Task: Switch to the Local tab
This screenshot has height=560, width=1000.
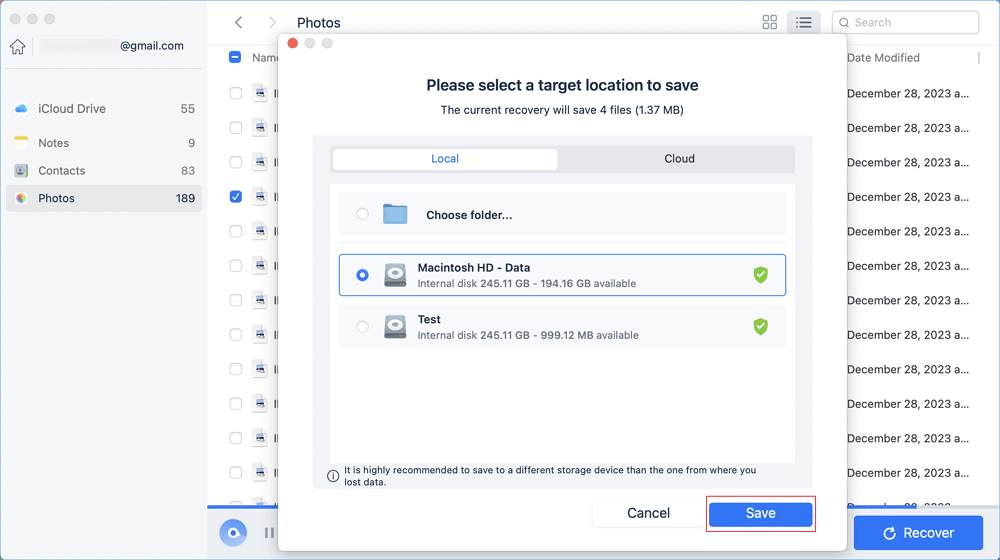Action: coord(445,159)
